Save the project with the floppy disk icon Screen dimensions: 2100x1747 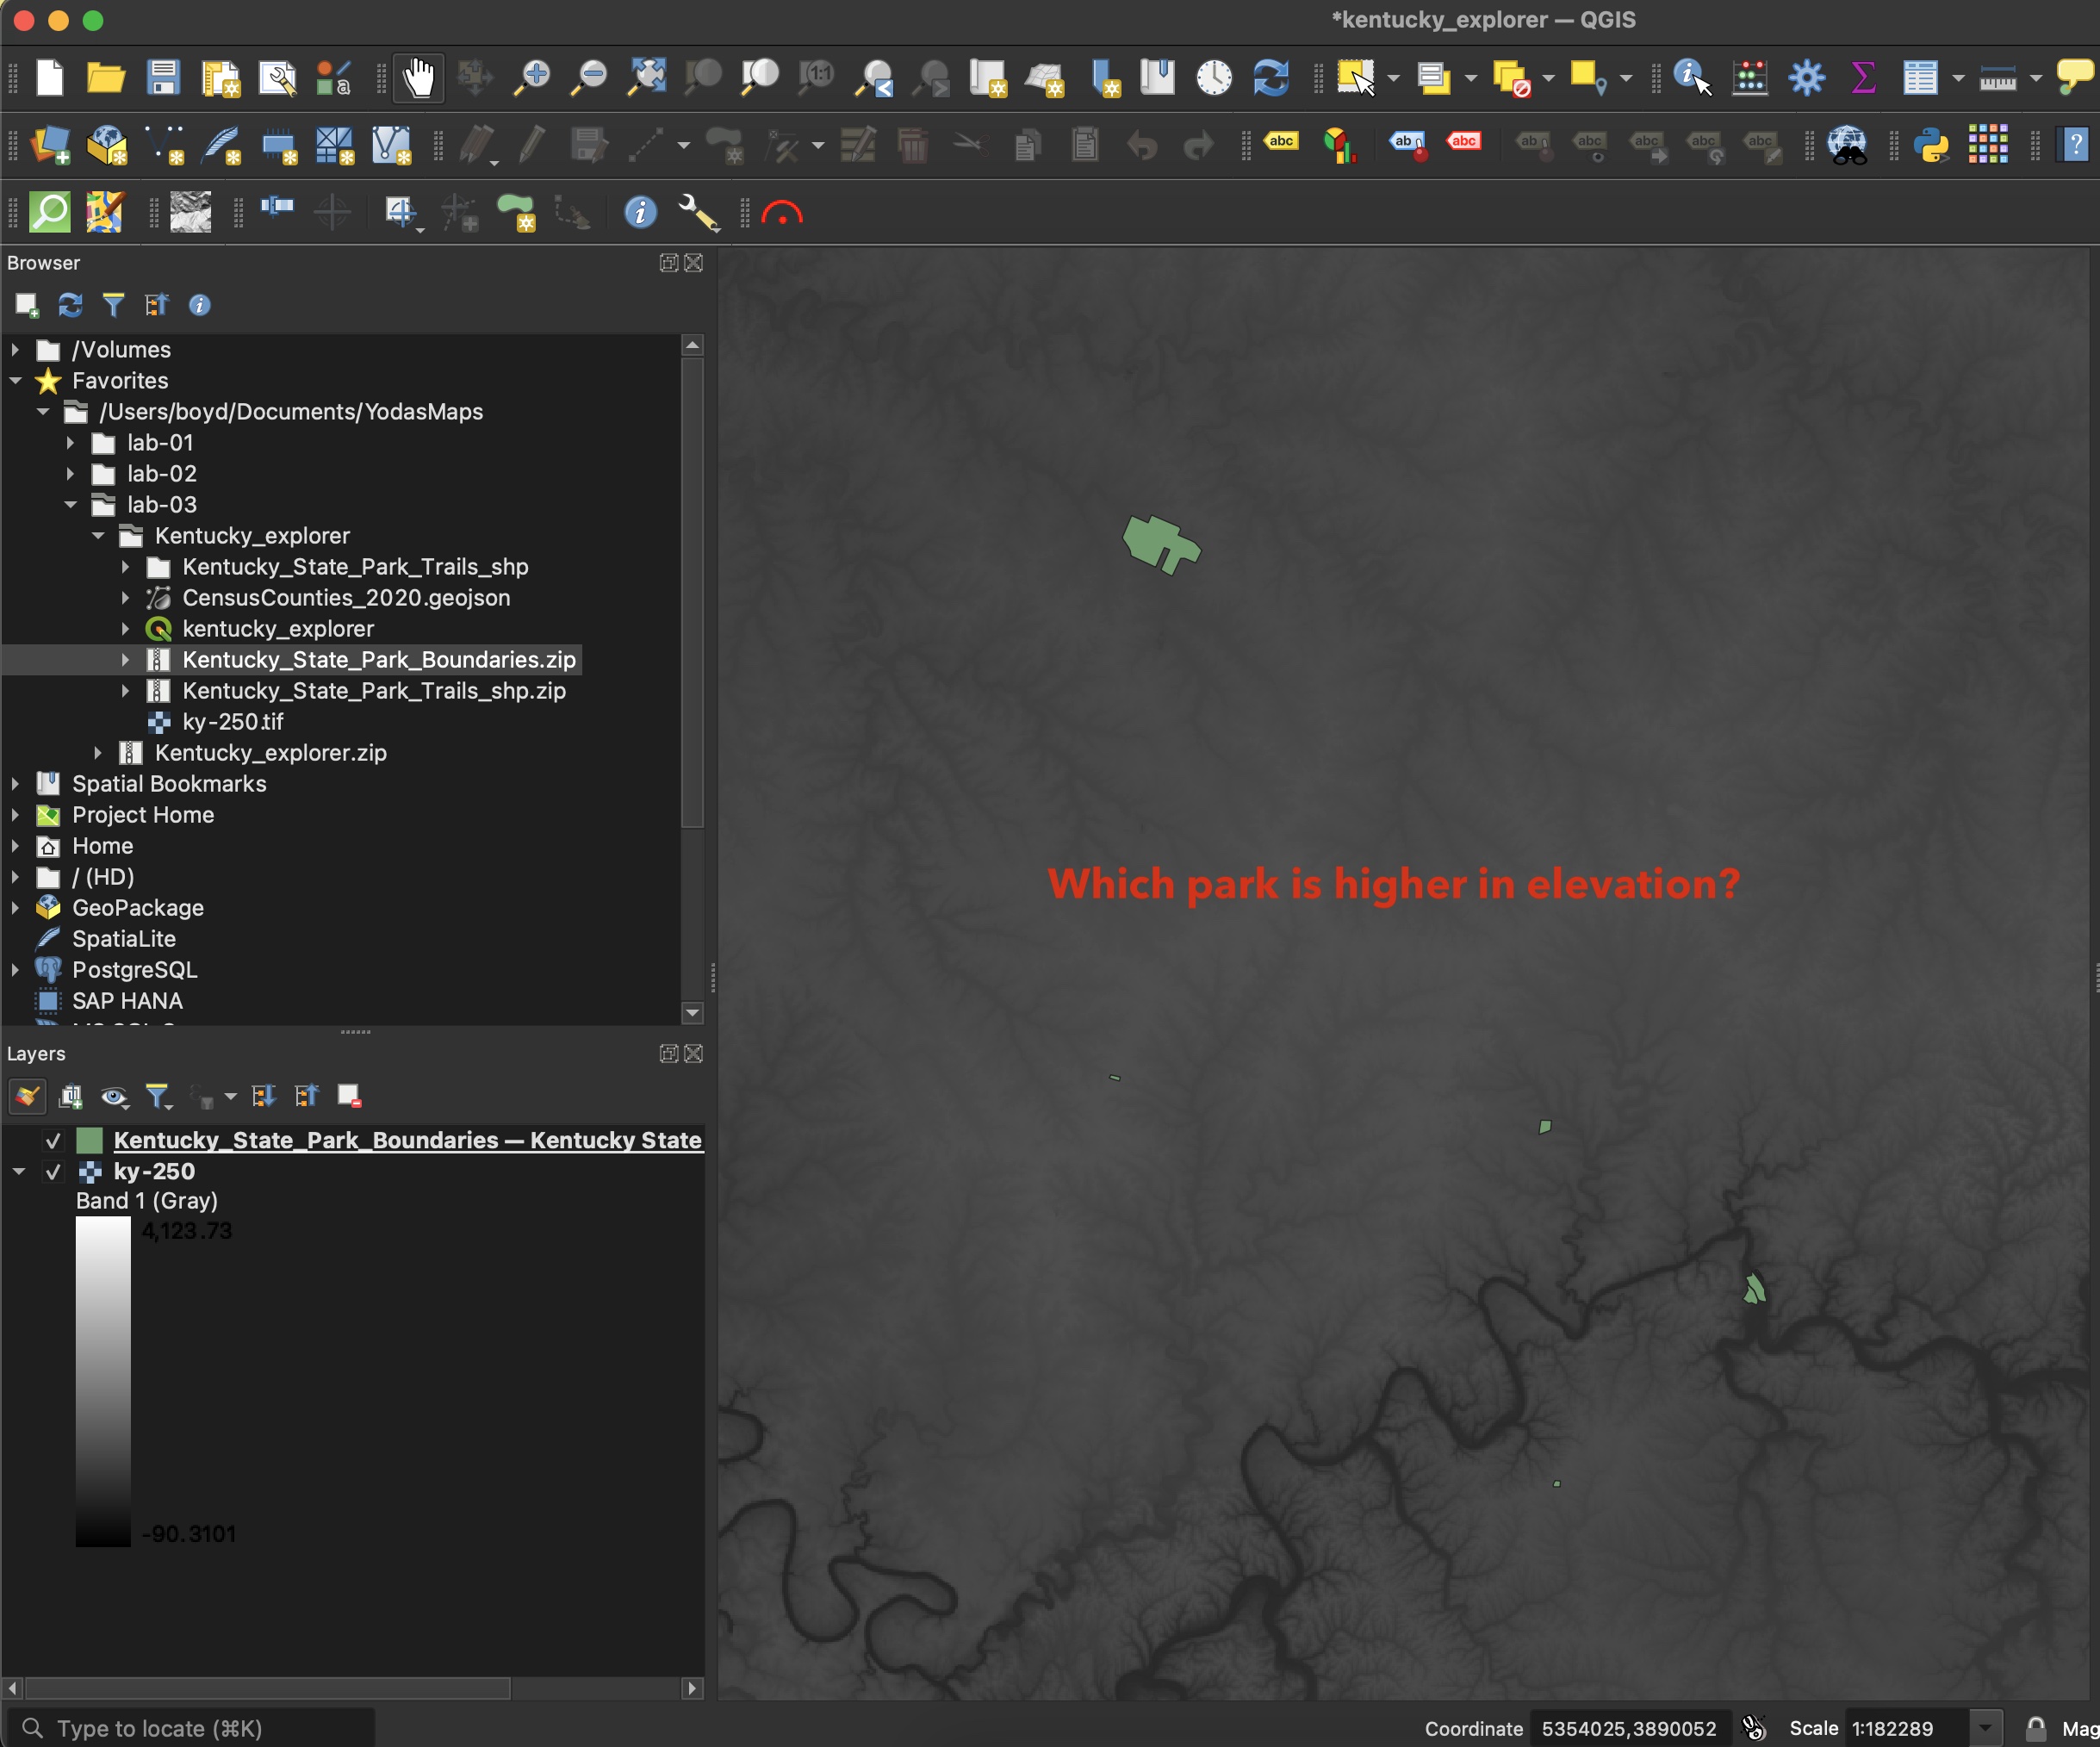[x=162, y=77]
